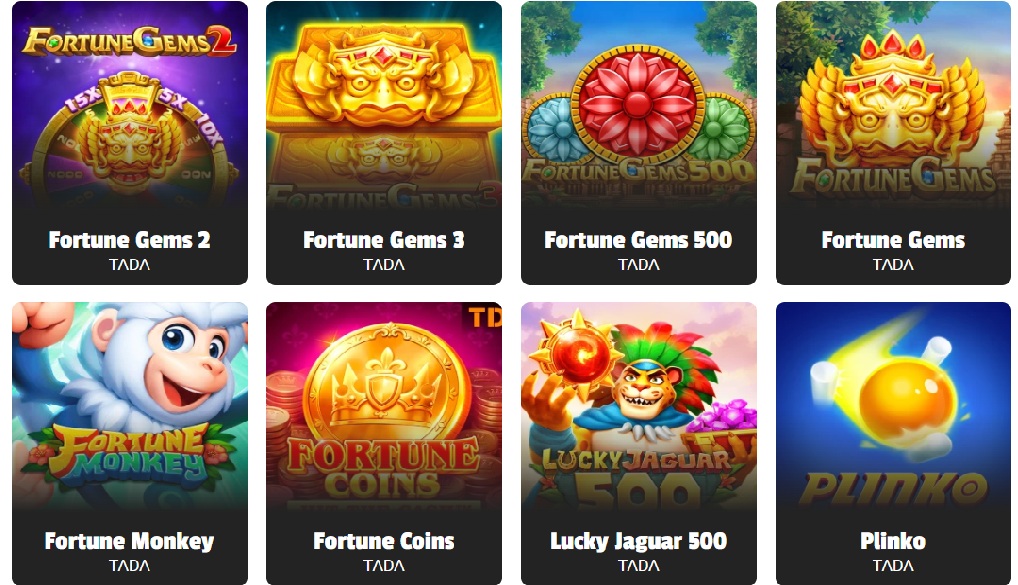Click the 'Fortune Coins' title text
This screenshot has width=1018, height=585.
tap(384, 541)
